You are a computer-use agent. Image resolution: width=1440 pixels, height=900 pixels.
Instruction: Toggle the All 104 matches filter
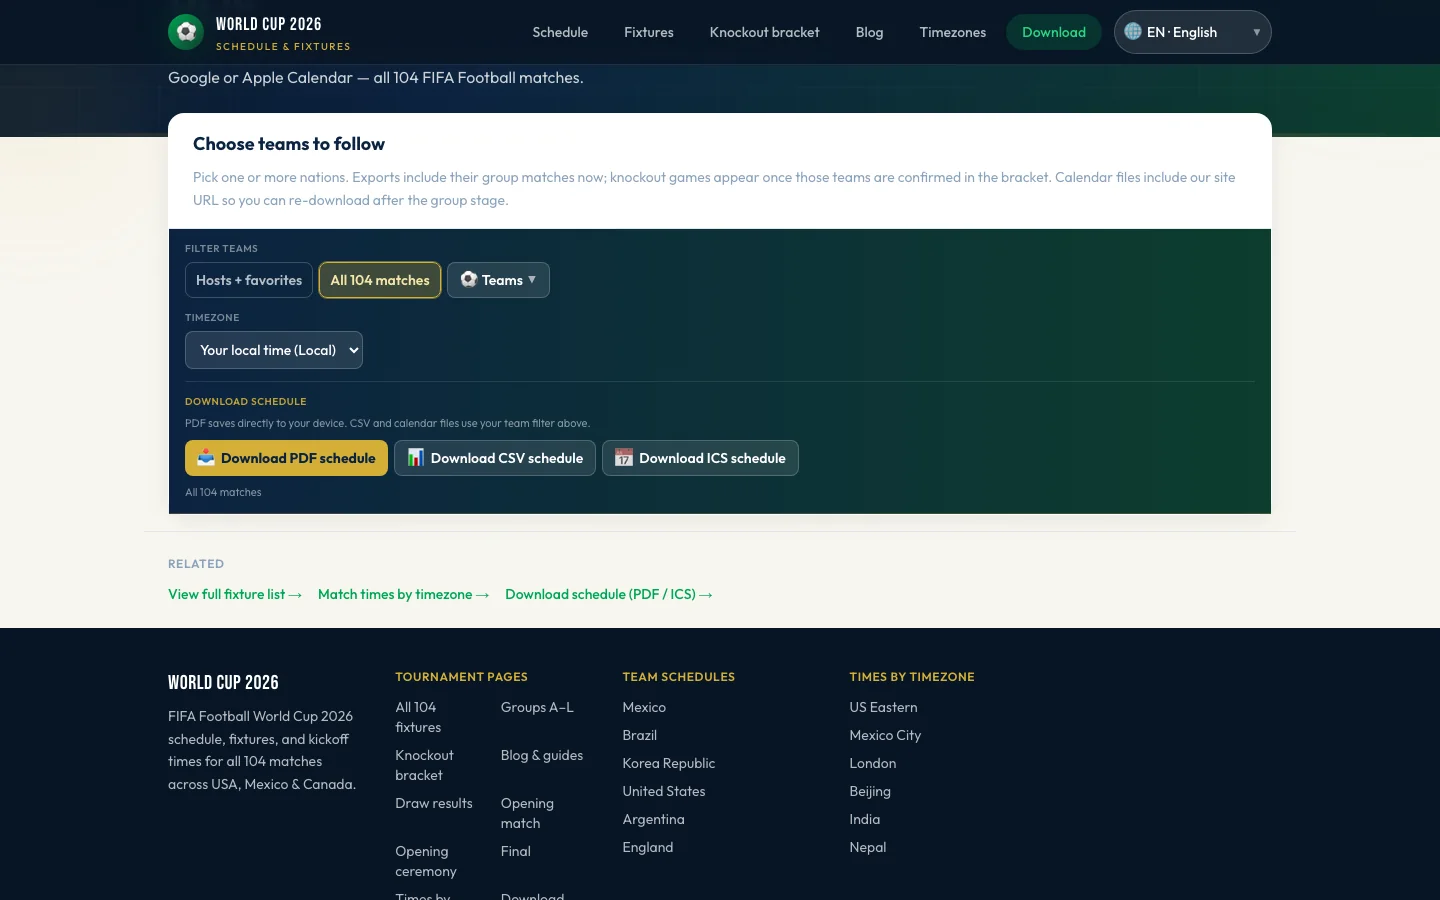(x=380, y=280)
